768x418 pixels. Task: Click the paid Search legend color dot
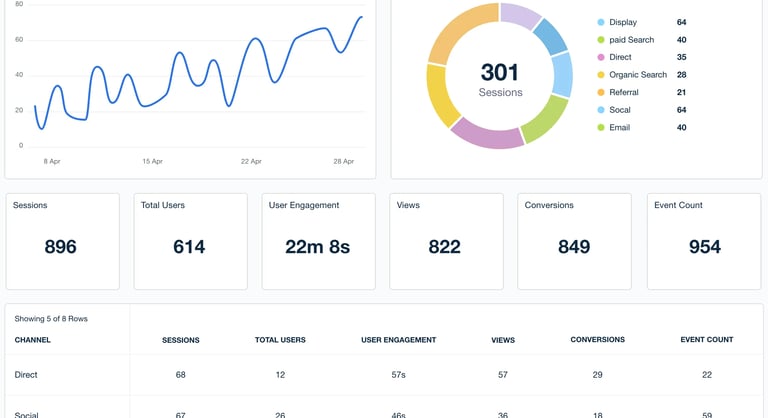point(600,40)
